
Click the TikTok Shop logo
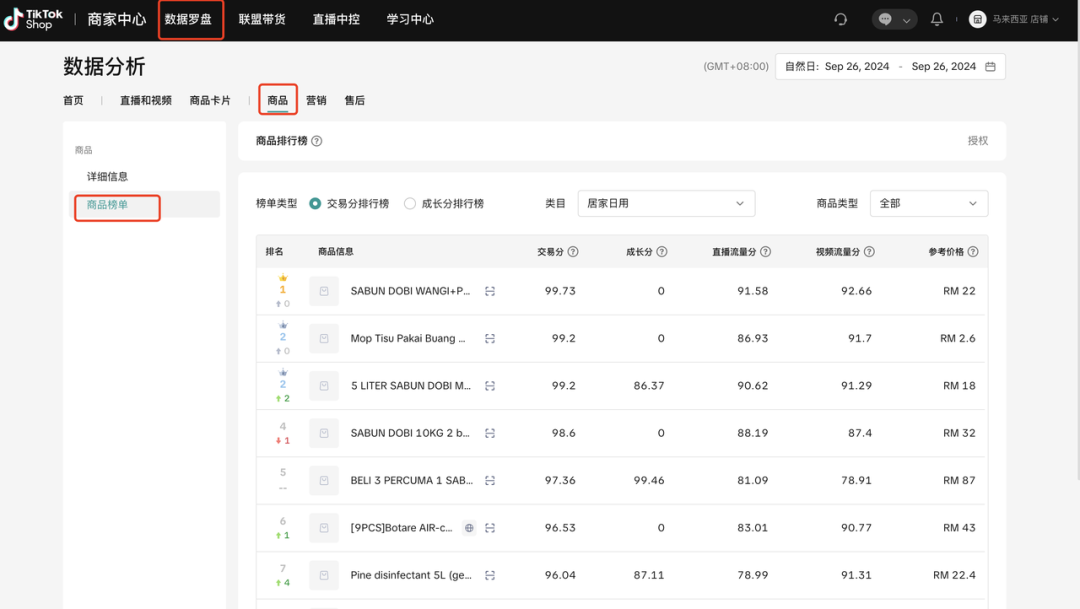33,19
